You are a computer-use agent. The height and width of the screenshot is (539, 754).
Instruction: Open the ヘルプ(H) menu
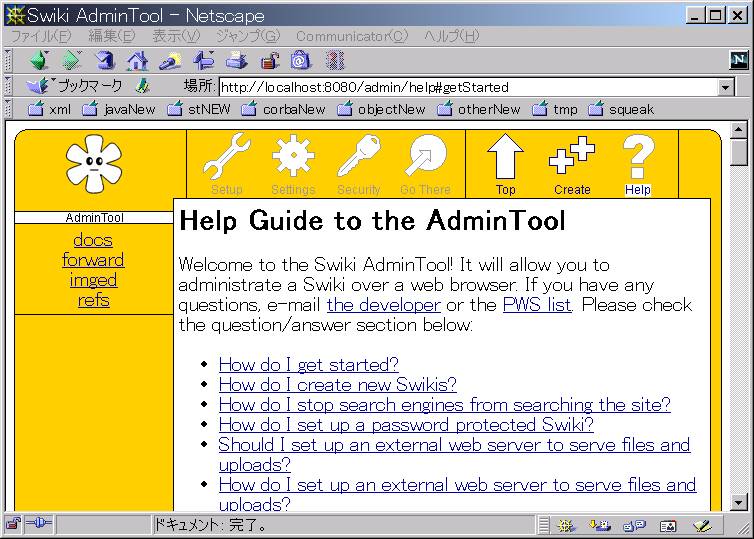tap(452, 36)
